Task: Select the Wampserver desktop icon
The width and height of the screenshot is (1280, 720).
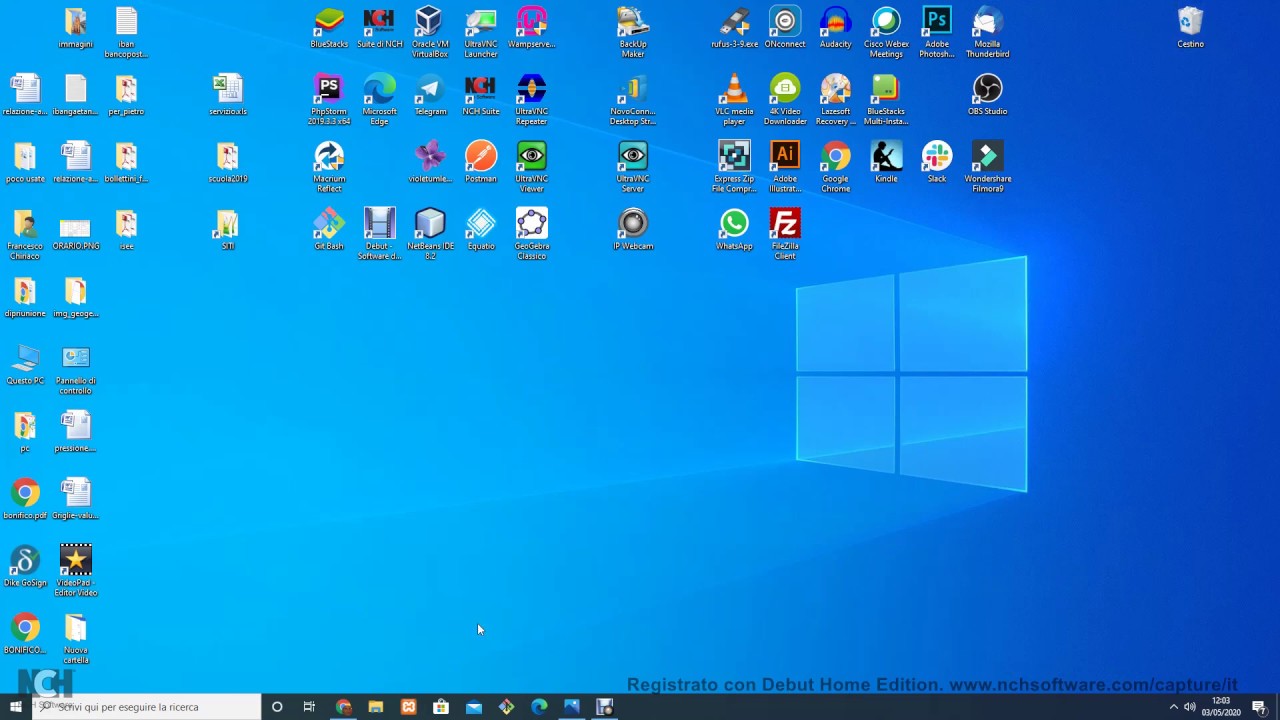Action: click(531, 29)
